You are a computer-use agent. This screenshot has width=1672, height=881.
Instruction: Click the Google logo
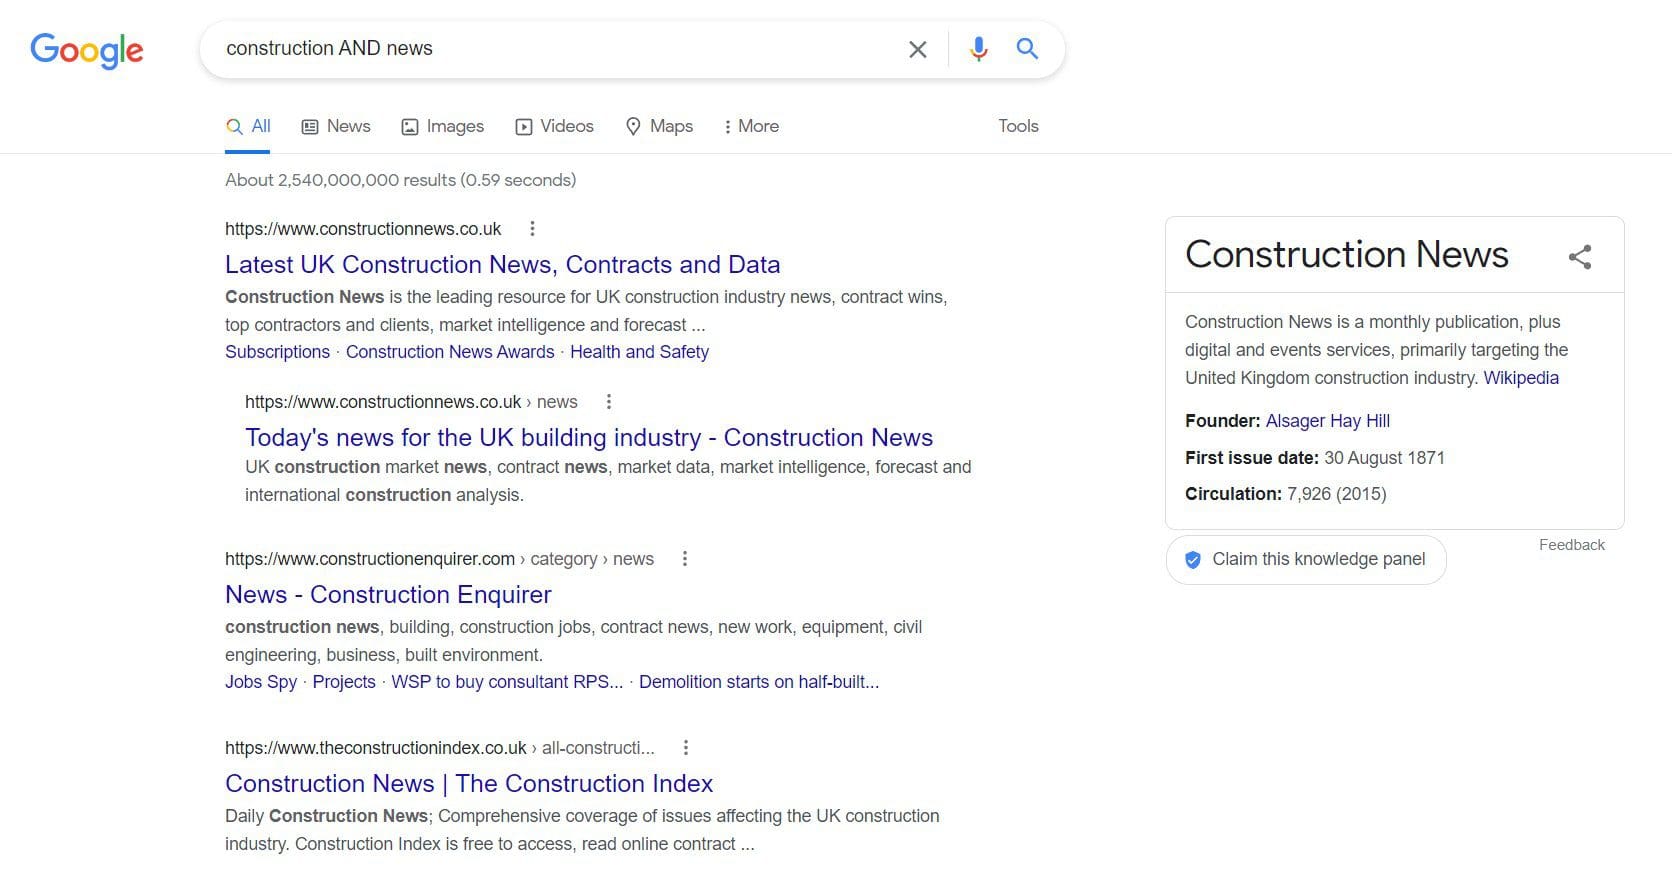(87, 49)
